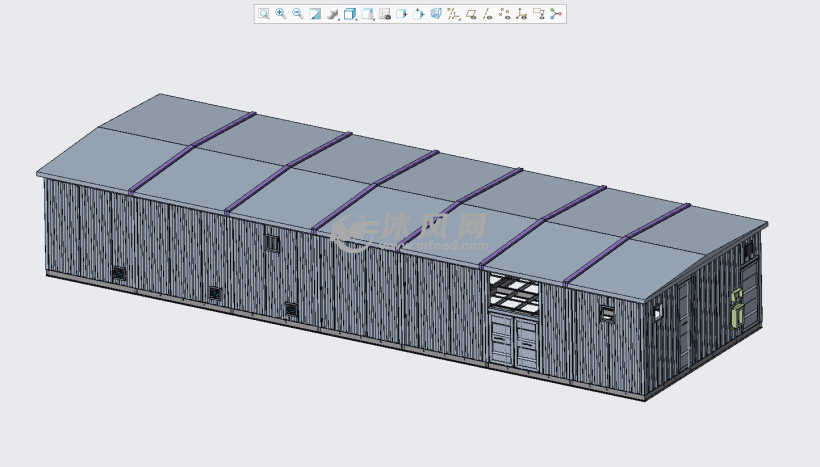The image size is (820, 467).
Task: Toggle datum plane display
Action: pyautogui.click(x=471, y=14)
